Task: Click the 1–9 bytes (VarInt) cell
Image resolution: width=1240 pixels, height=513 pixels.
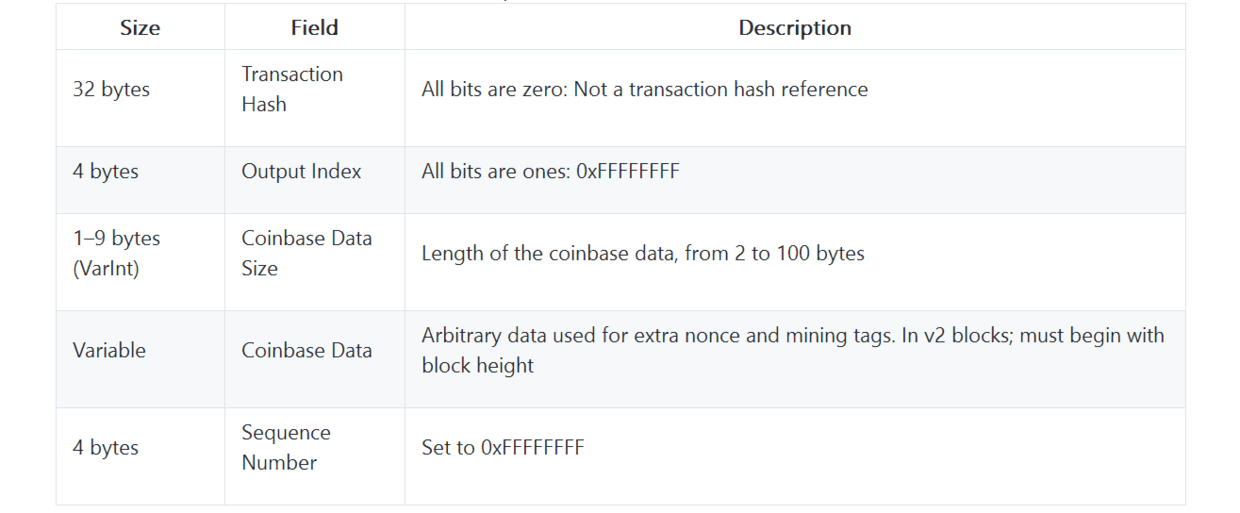Action: [x=116, y=253]
